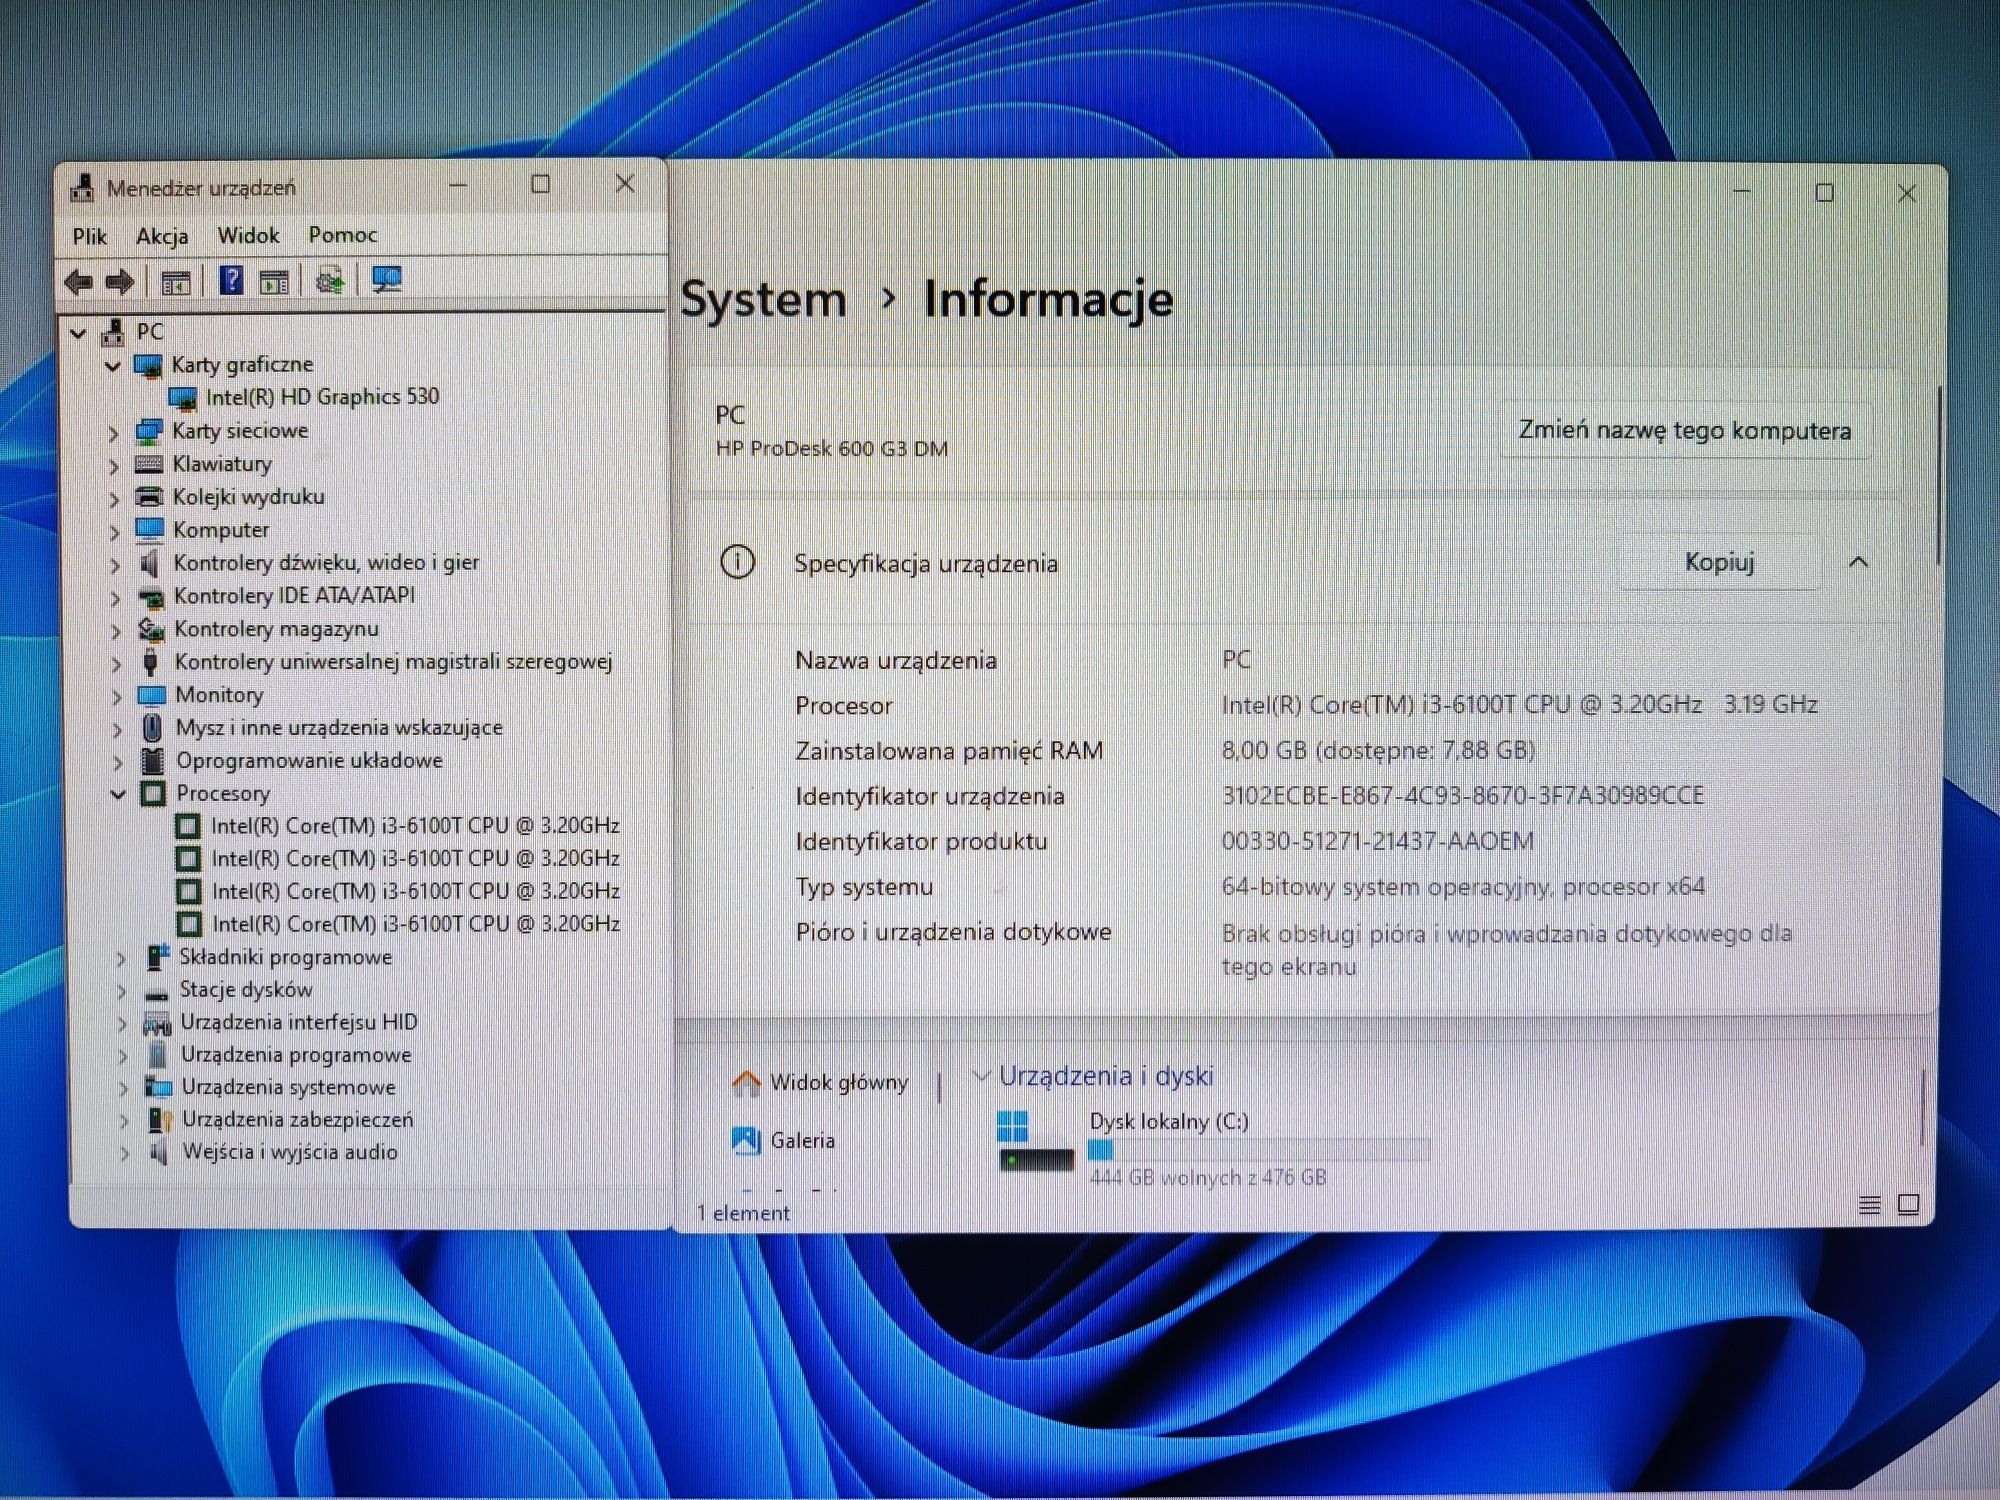Open the Plik menu
Image resolution: width=2000 pixels, height=1500 pixels.
[x=90, y=236]
